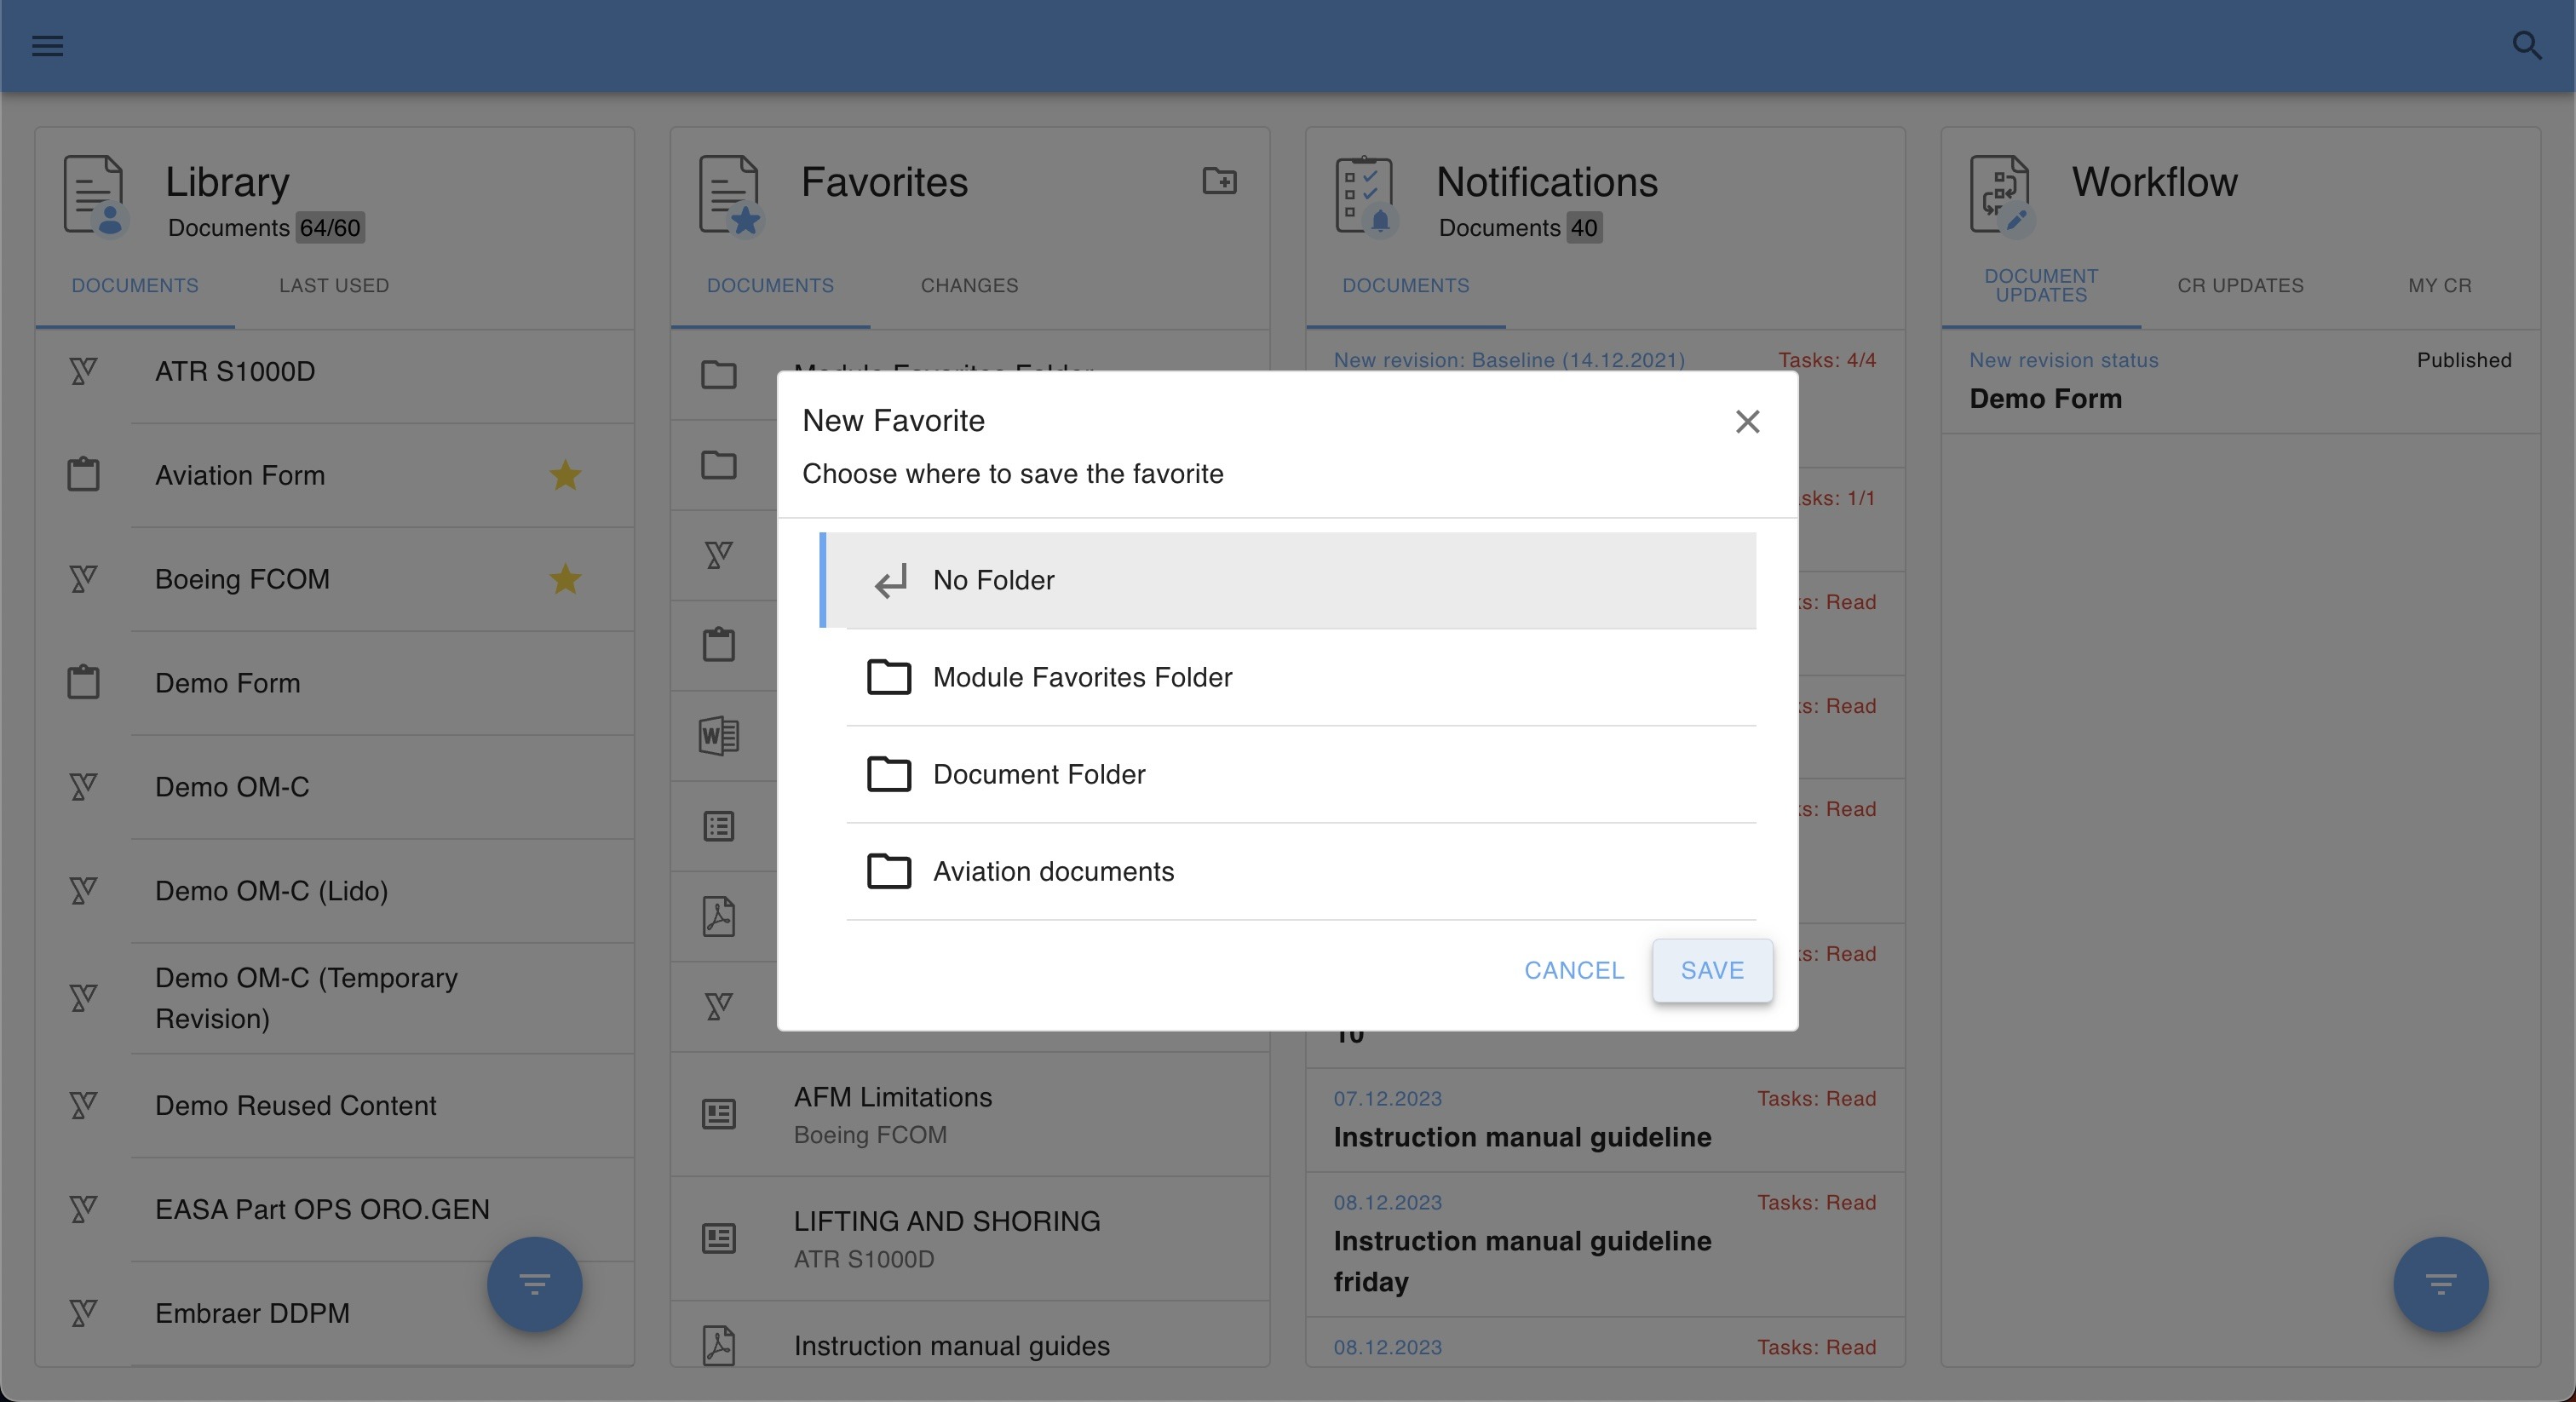The width and height of the screenshot is (2576, 1402).
Task: Choose Document Folder as destination
Action: coord(1039,774)
